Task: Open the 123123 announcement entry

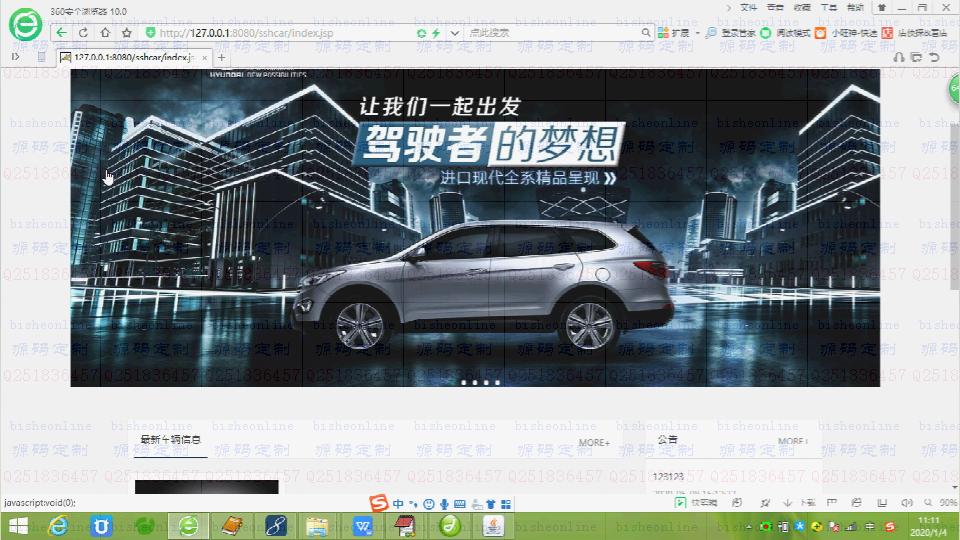Action: (668, 476)
